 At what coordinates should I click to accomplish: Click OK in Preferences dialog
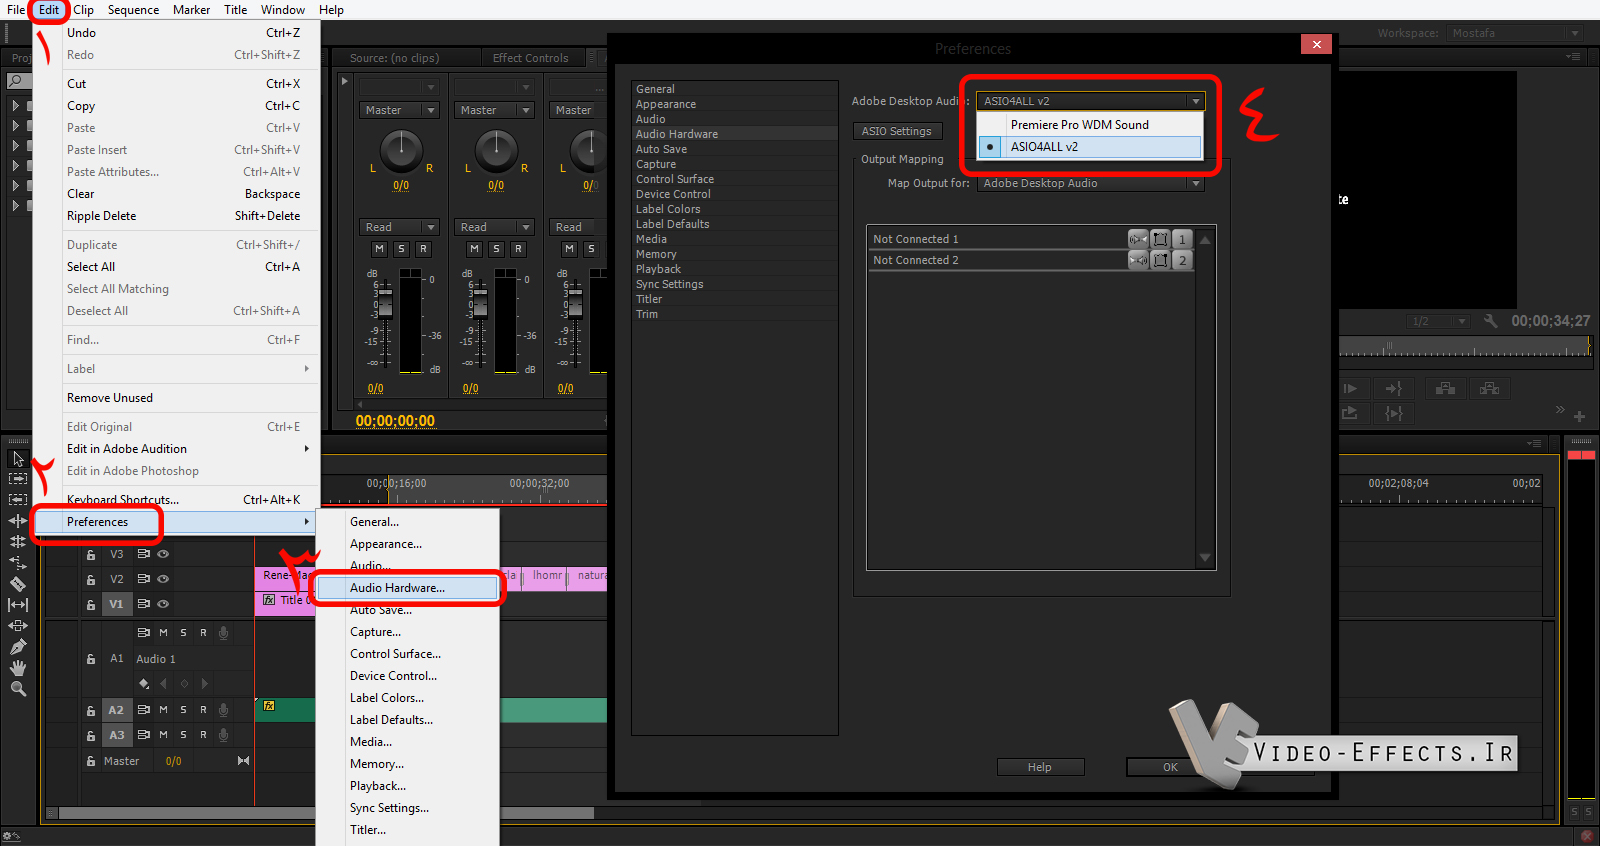pyautogui.click(x=1170, y=767)
